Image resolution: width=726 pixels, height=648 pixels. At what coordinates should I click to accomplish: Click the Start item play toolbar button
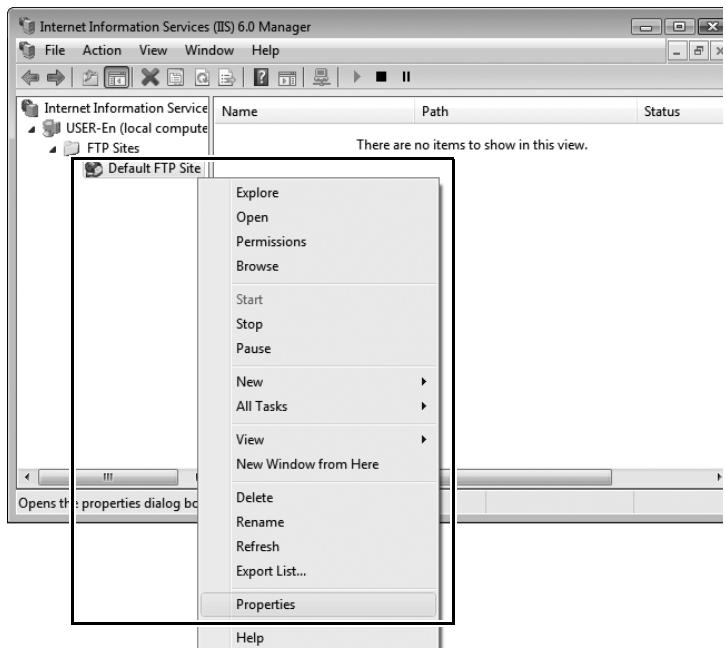click(357, 76)
